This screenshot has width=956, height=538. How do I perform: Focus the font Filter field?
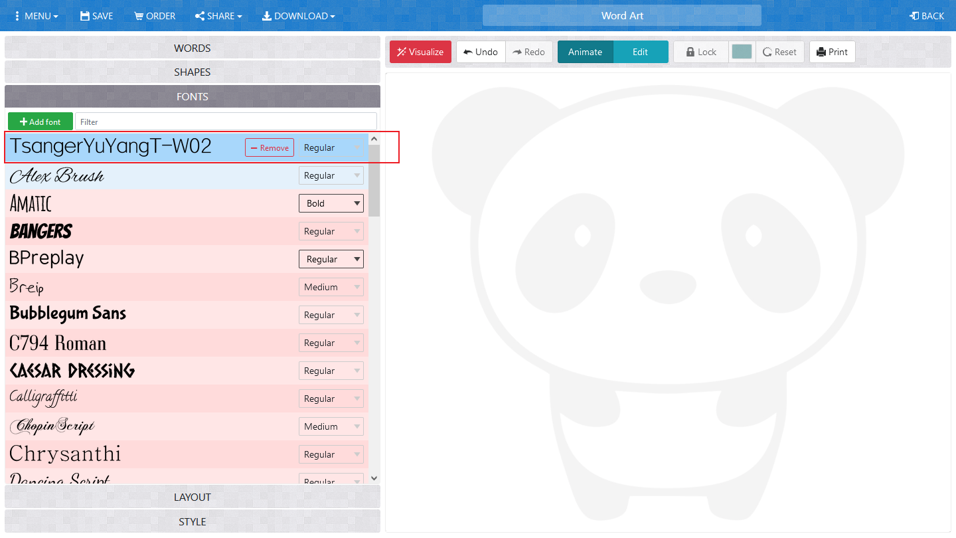pyautogui.click(x=226, y=121)
